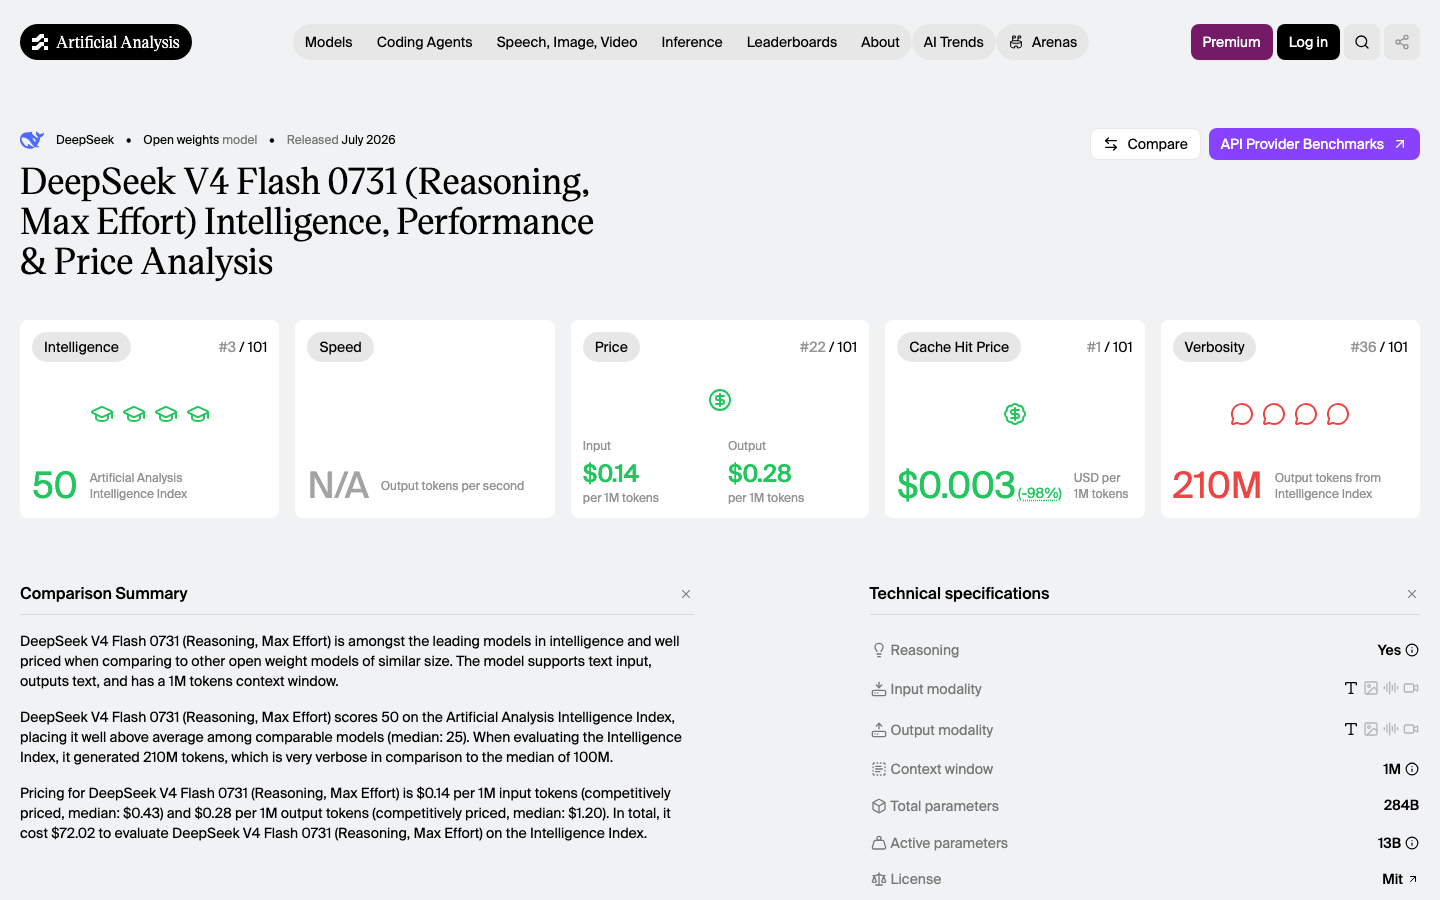Open the Arenas page
Screen dimensions: 1440x900
1043,42
